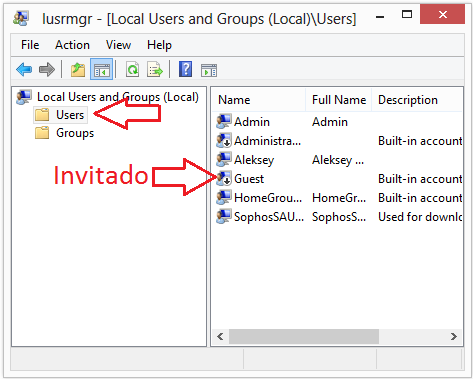473x379 pixels.
Task: Select the SophosSAU... user name
Action: (269, 217)
